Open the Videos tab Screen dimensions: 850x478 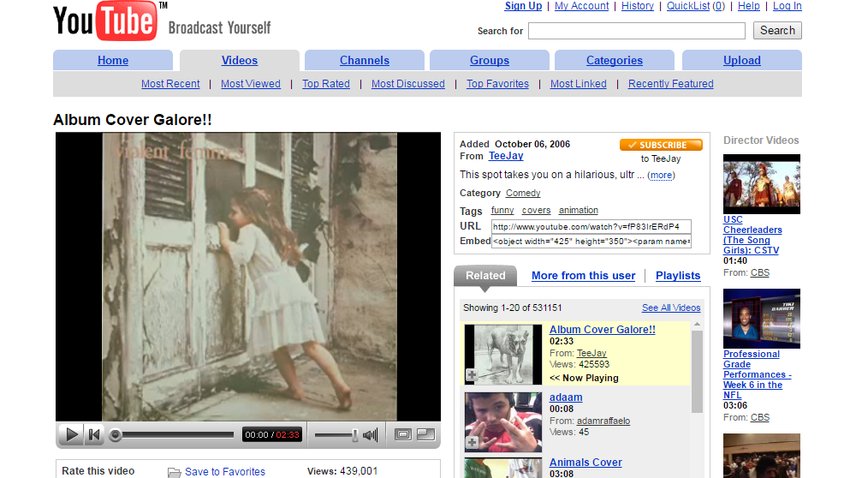coord(240,60)
